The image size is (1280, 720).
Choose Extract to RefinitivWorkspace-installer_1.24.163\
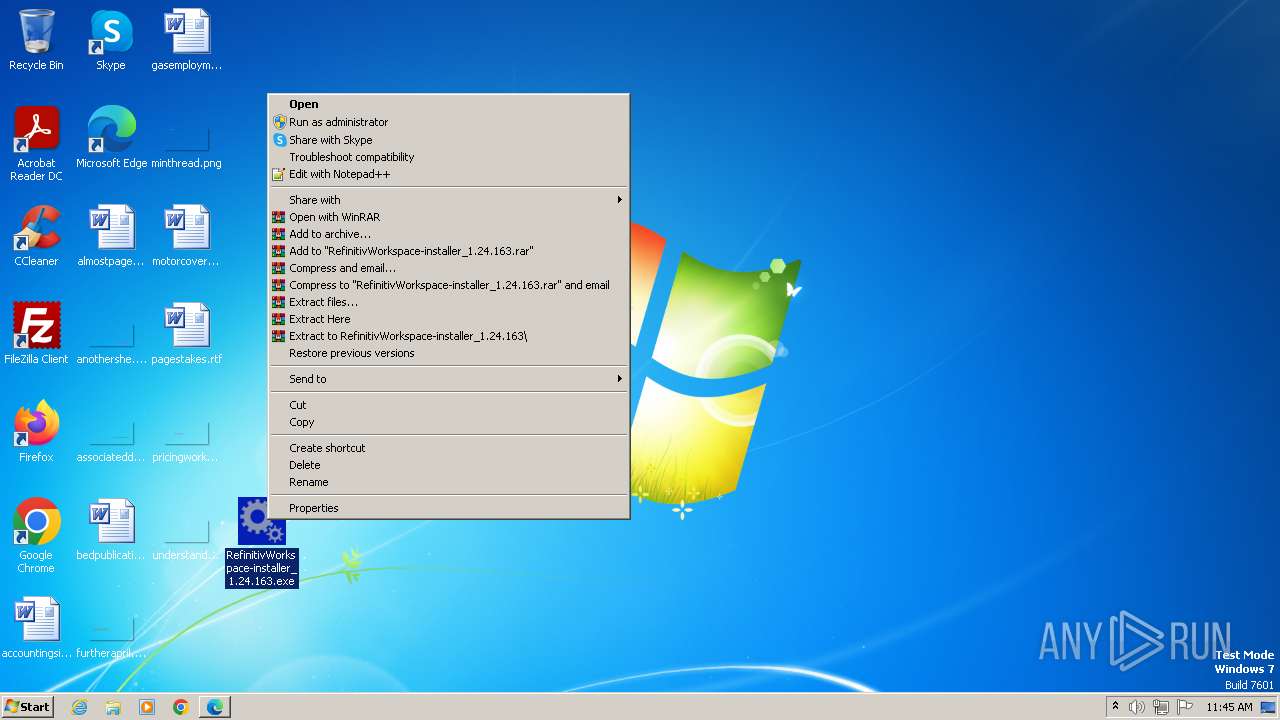[449, 336]
